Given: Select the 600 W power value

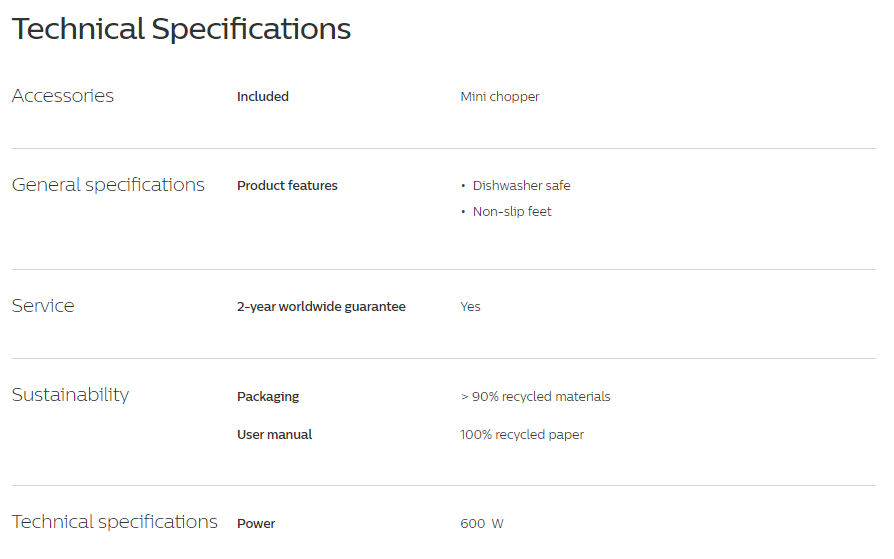Looking at the screenshot, I should click(482, 524).
